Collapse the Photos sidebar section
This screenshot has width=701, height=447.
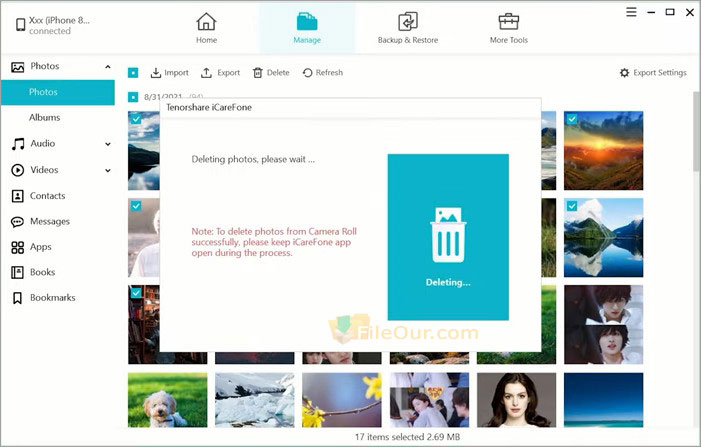pyautogui.click(x=108, y=67)
